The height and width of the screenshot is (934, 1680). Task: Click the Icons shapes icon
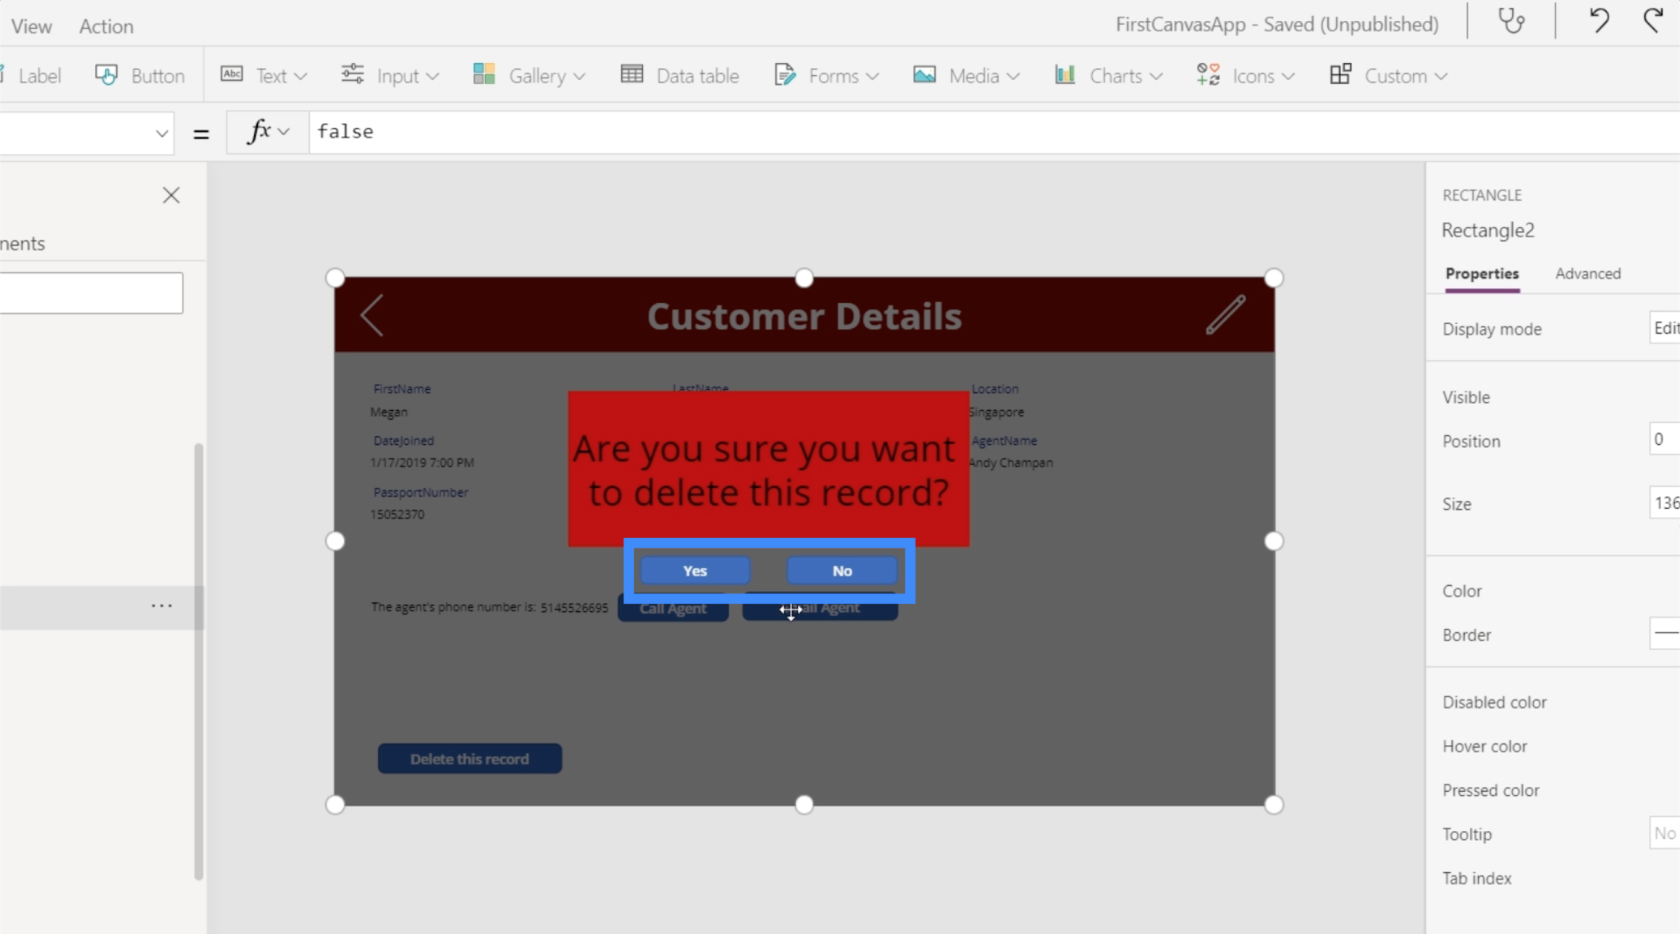(x=1208, y=74)
